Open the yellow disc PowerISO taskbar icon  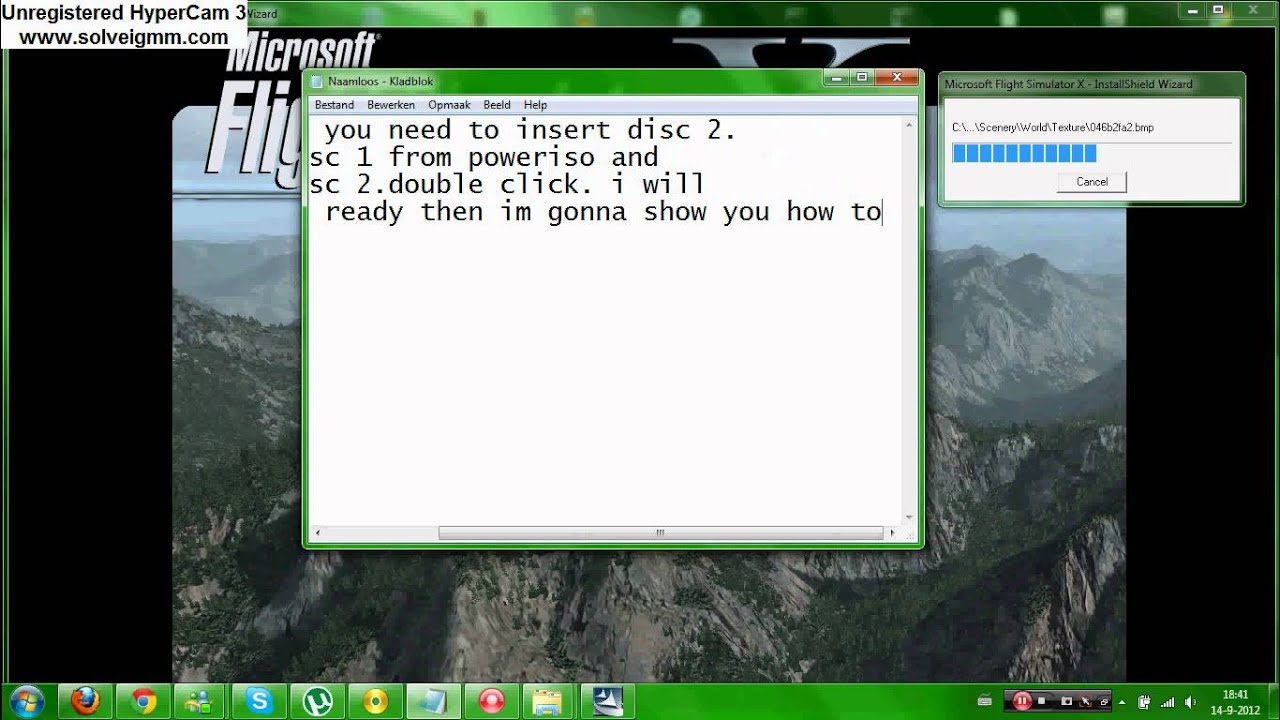[375, 700]
